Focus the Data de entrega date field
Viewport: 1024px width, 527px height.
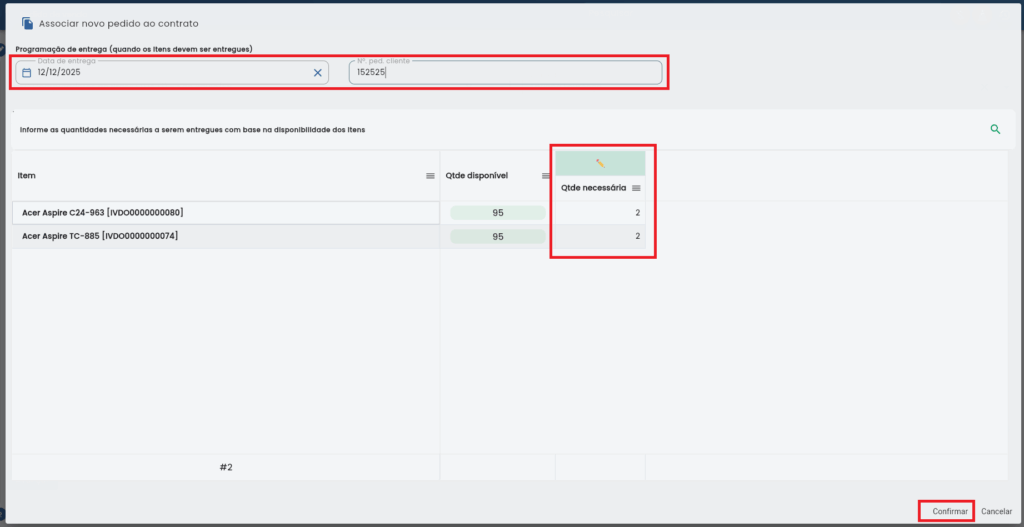tap(170, 73)
